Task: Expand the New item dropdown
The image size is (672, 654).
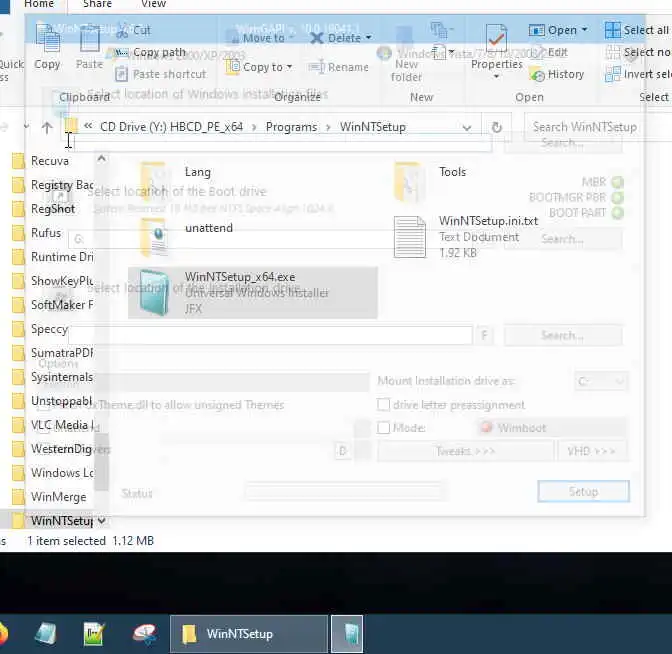Action: coord(442,30)
